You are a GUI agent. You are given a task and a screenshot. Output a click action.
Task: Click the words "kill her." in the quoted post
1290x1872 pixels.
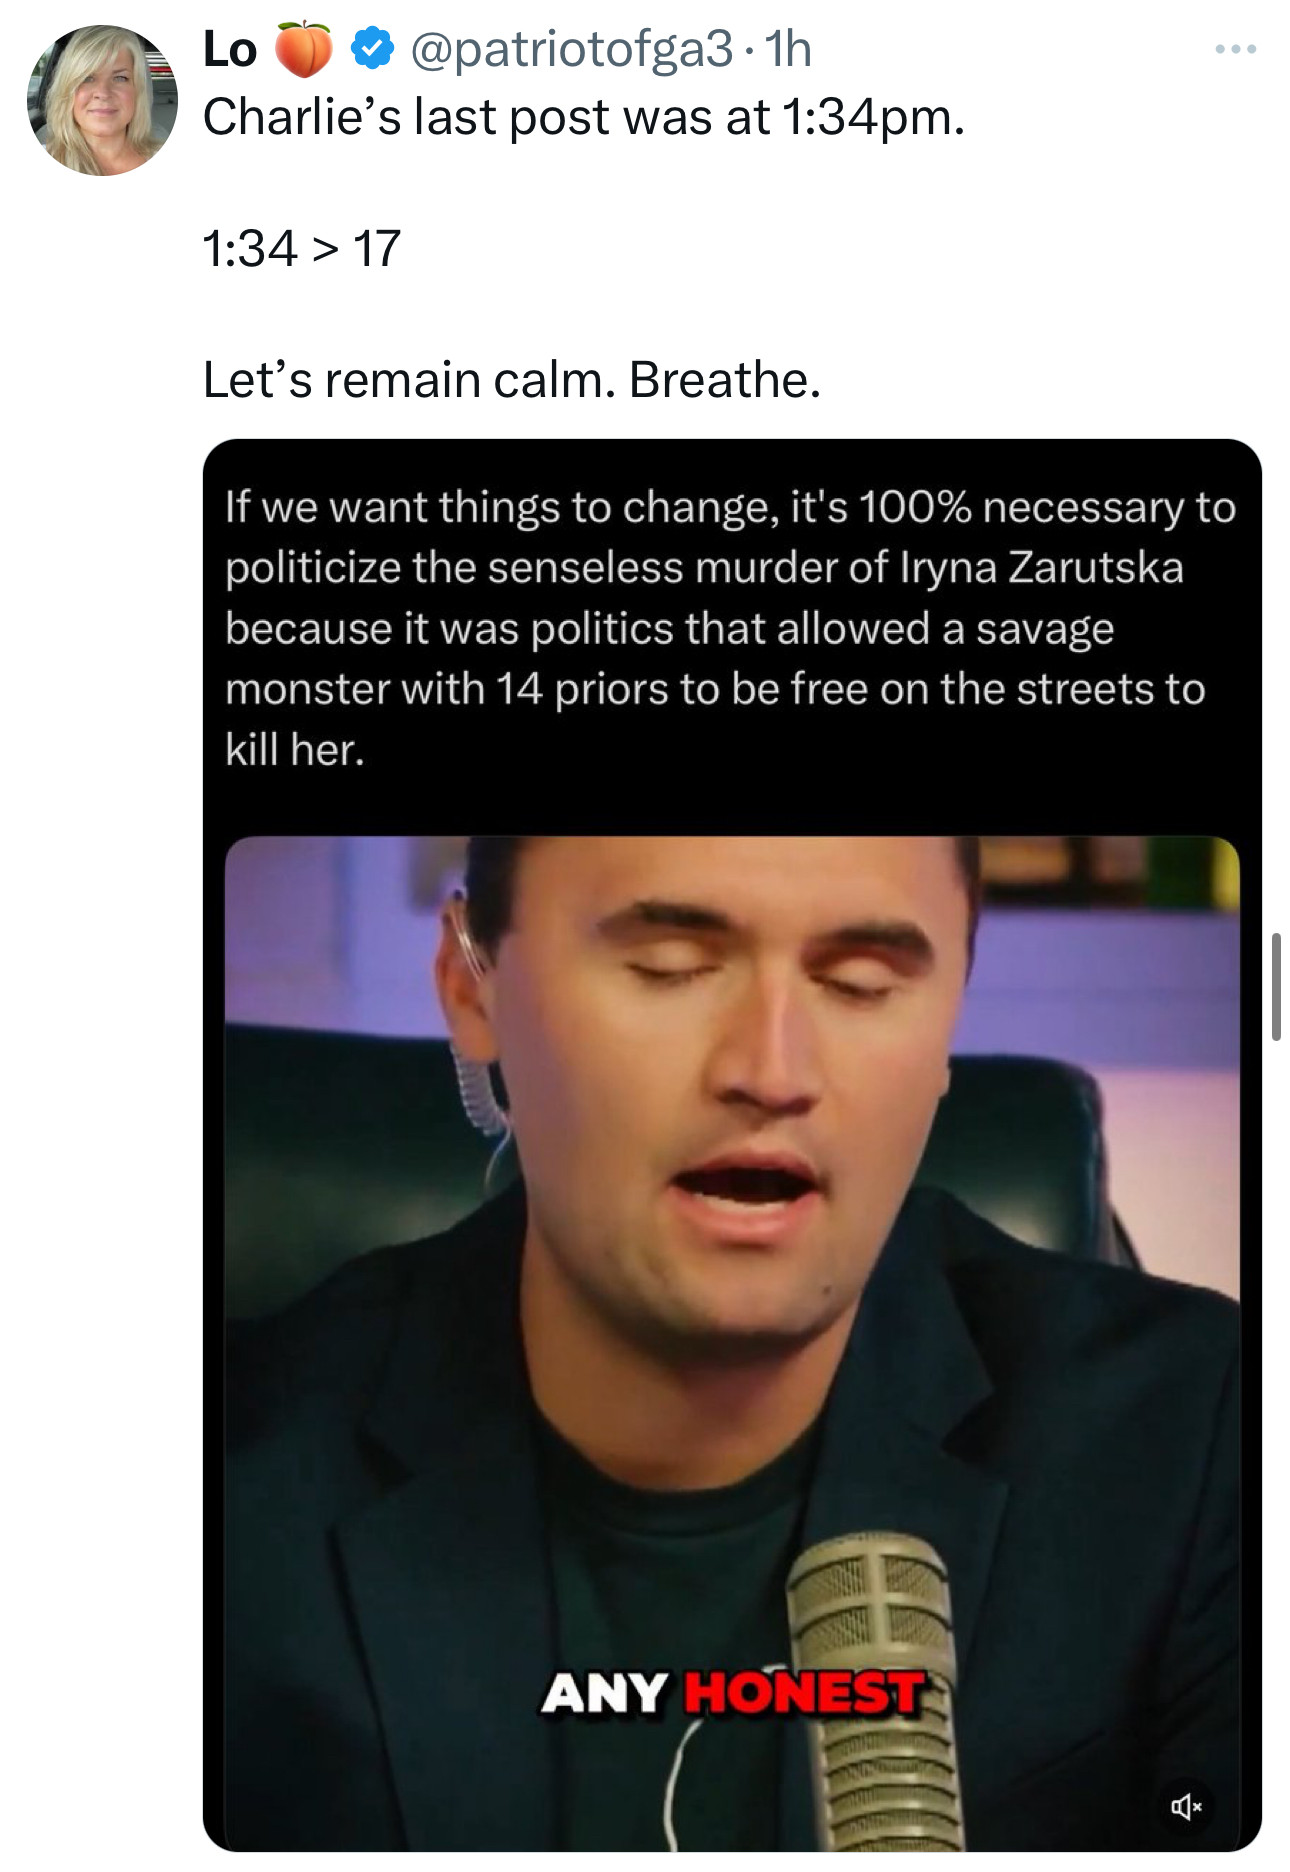pos(295,750)
